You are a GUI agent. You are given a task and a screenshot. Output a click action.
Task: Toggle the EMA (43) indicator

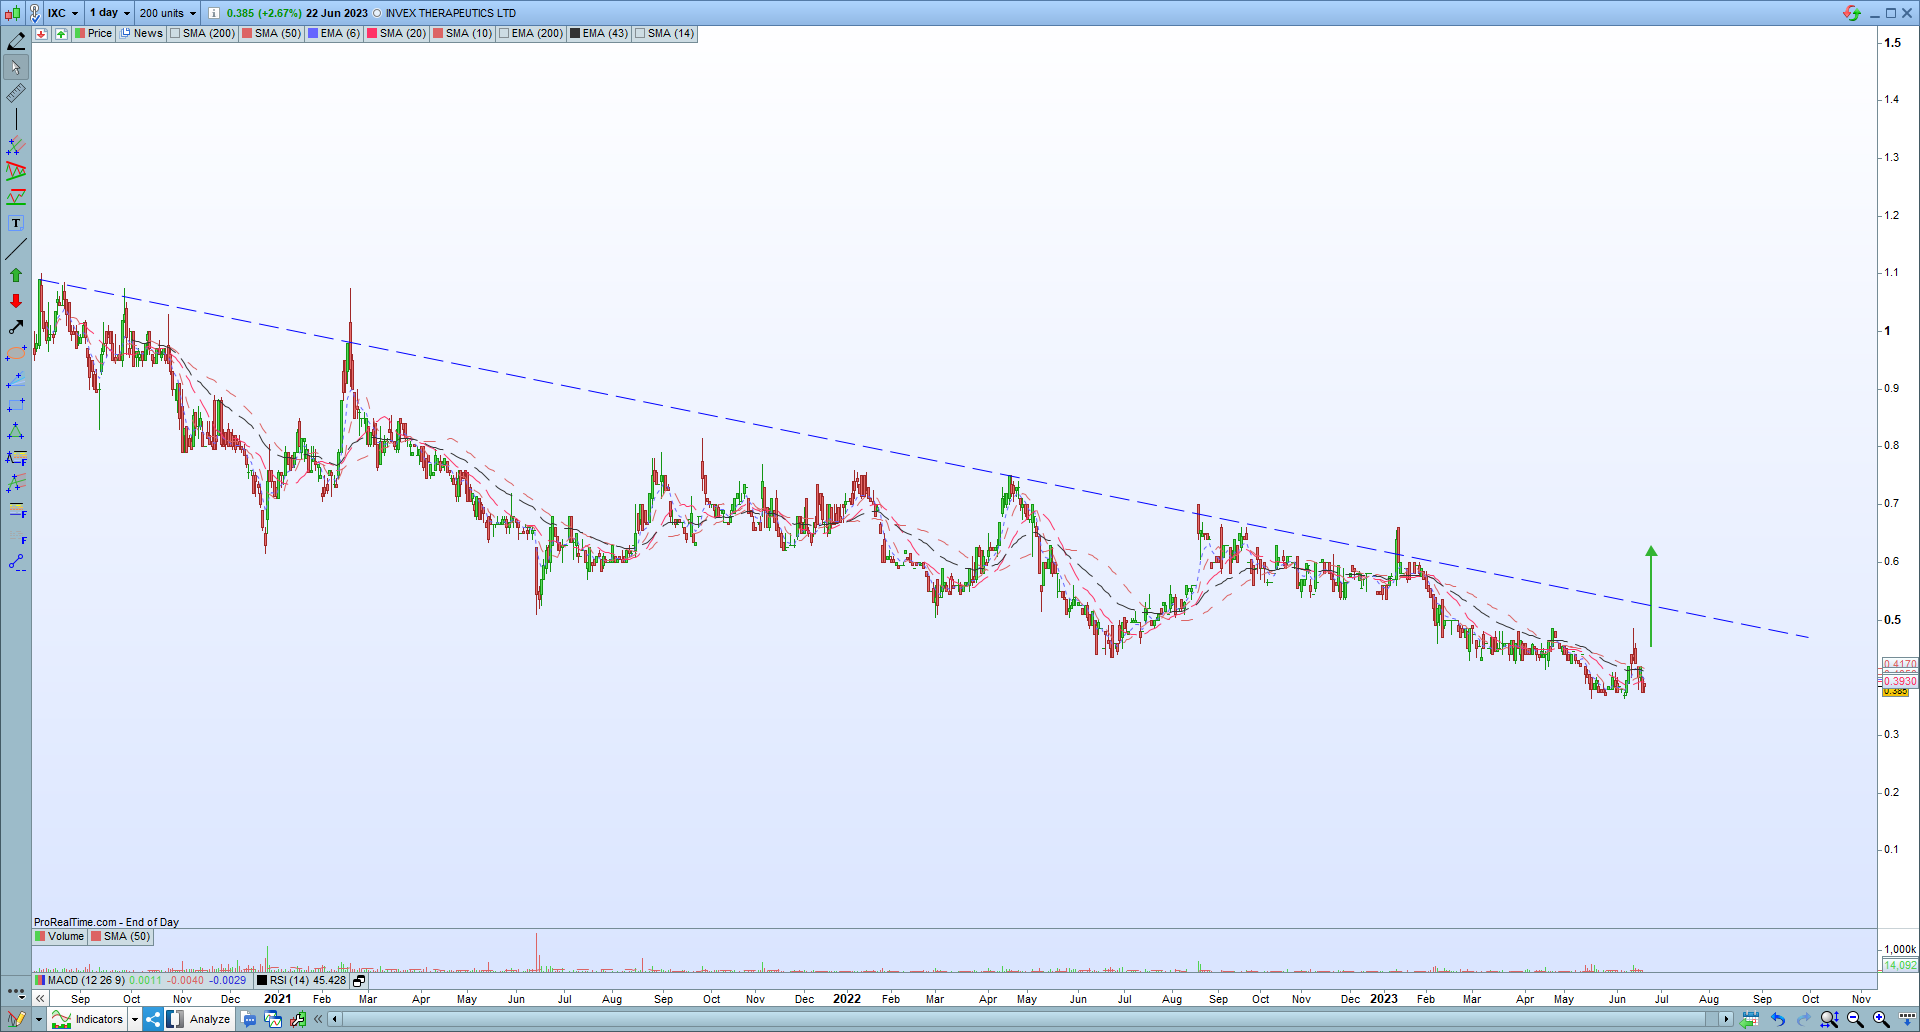coord(599,34)
